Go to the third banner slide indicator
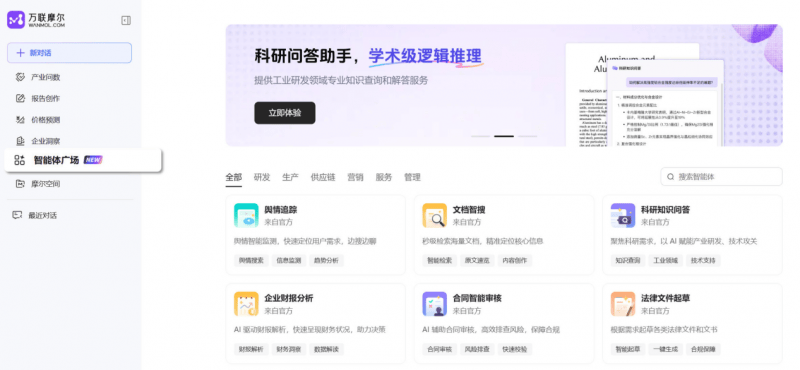The image size is (800, 370). (x=528, y=136)
